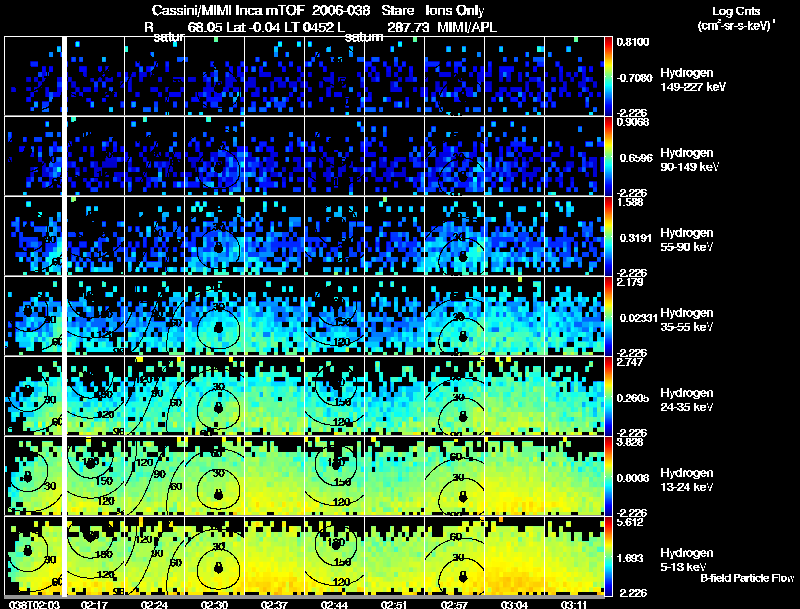Click the '287.73 MIMI/APL' header text

[x=442, y=28]
